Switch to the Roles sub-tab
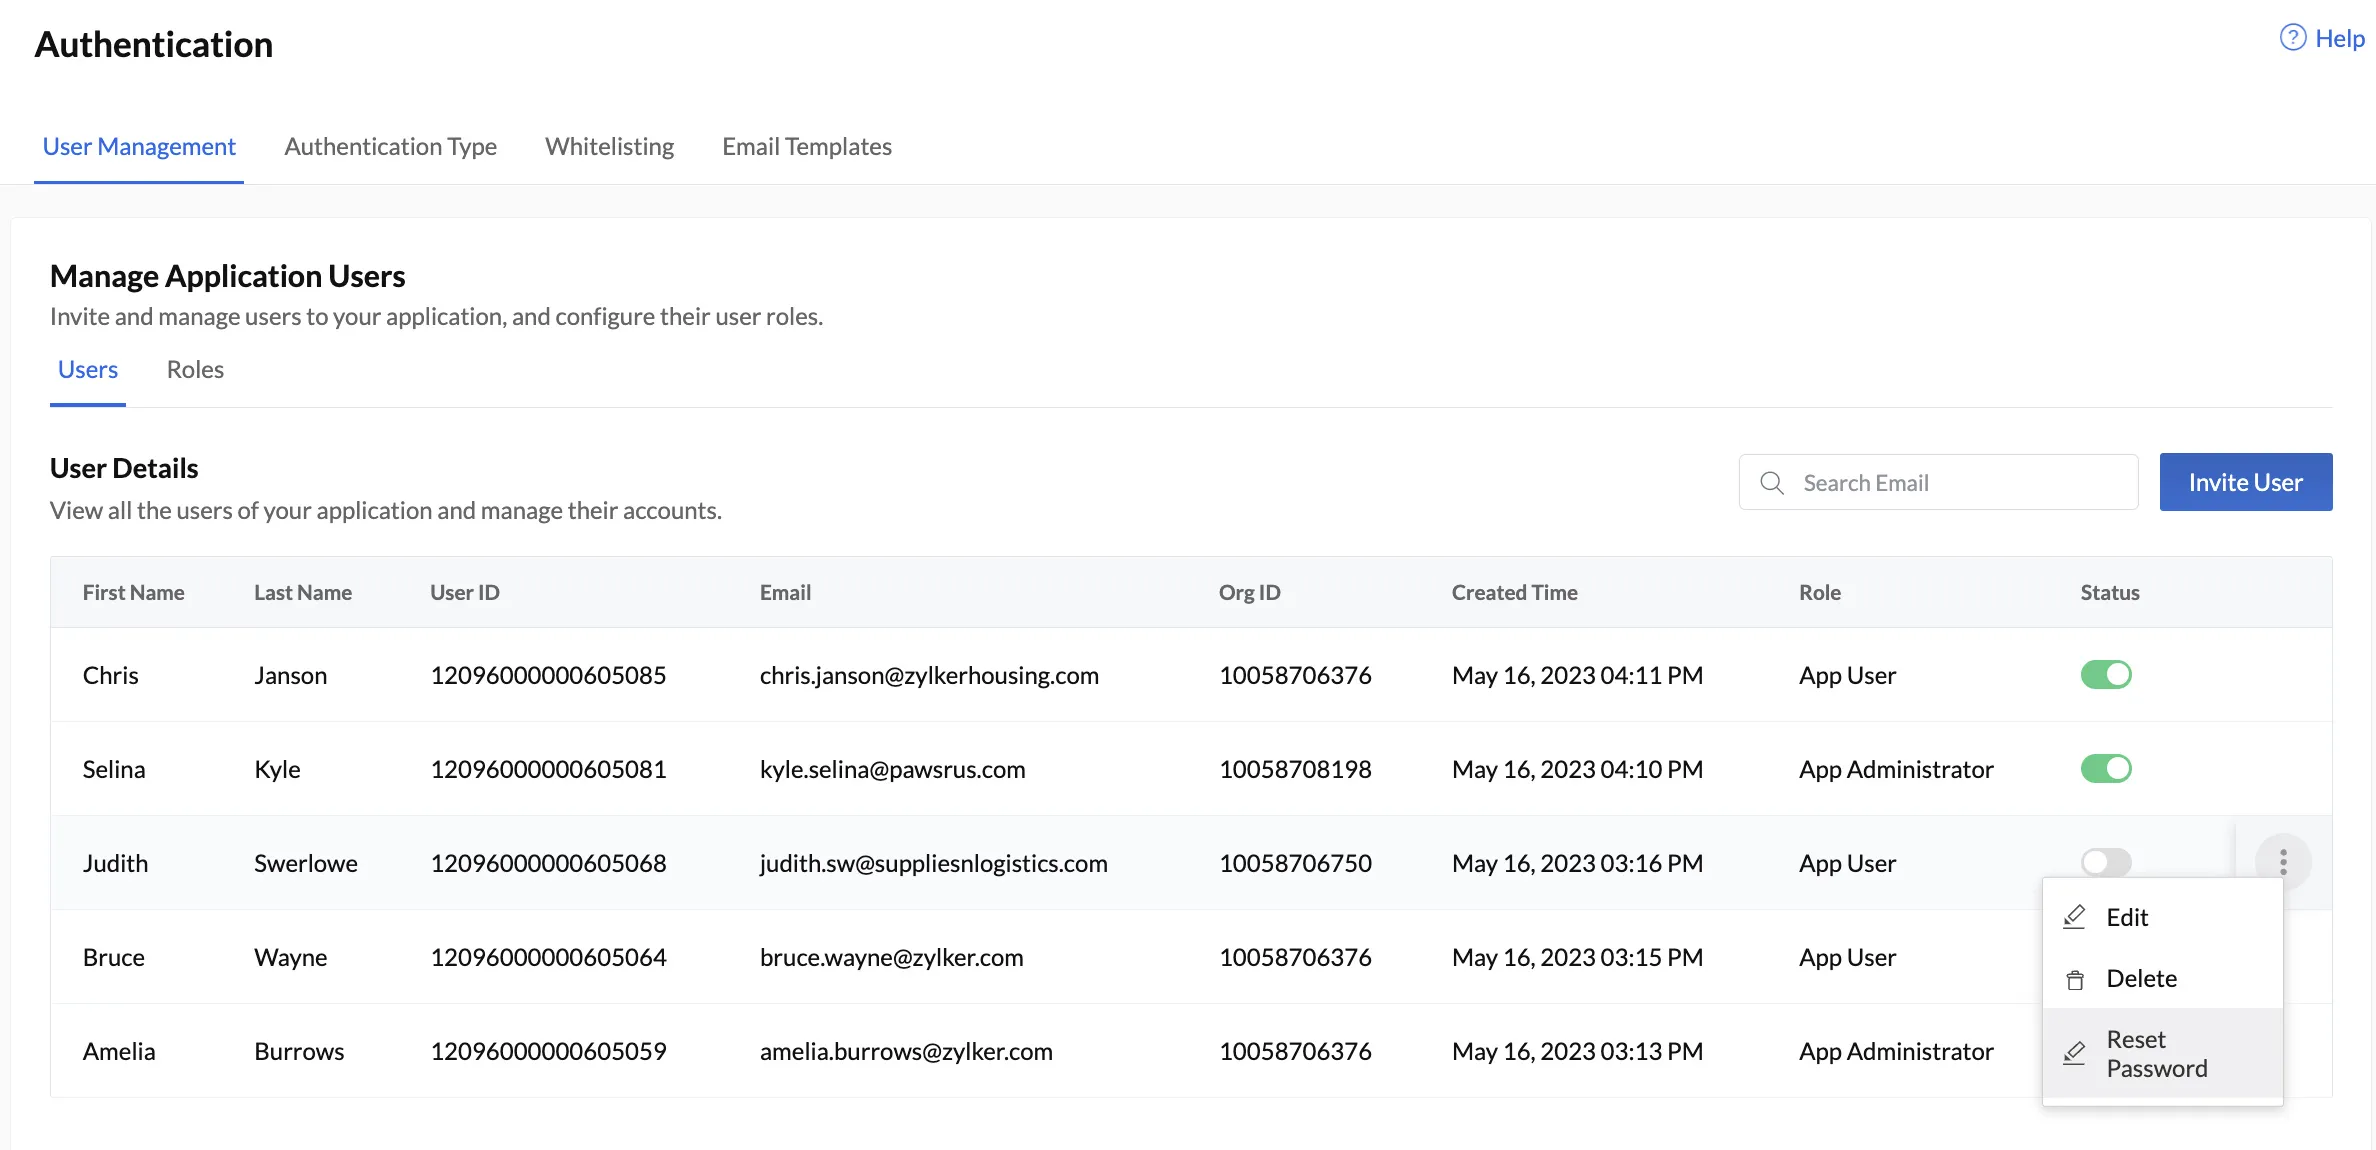Viewport: 2376px width, 1150px height. (x=195, y=370)
